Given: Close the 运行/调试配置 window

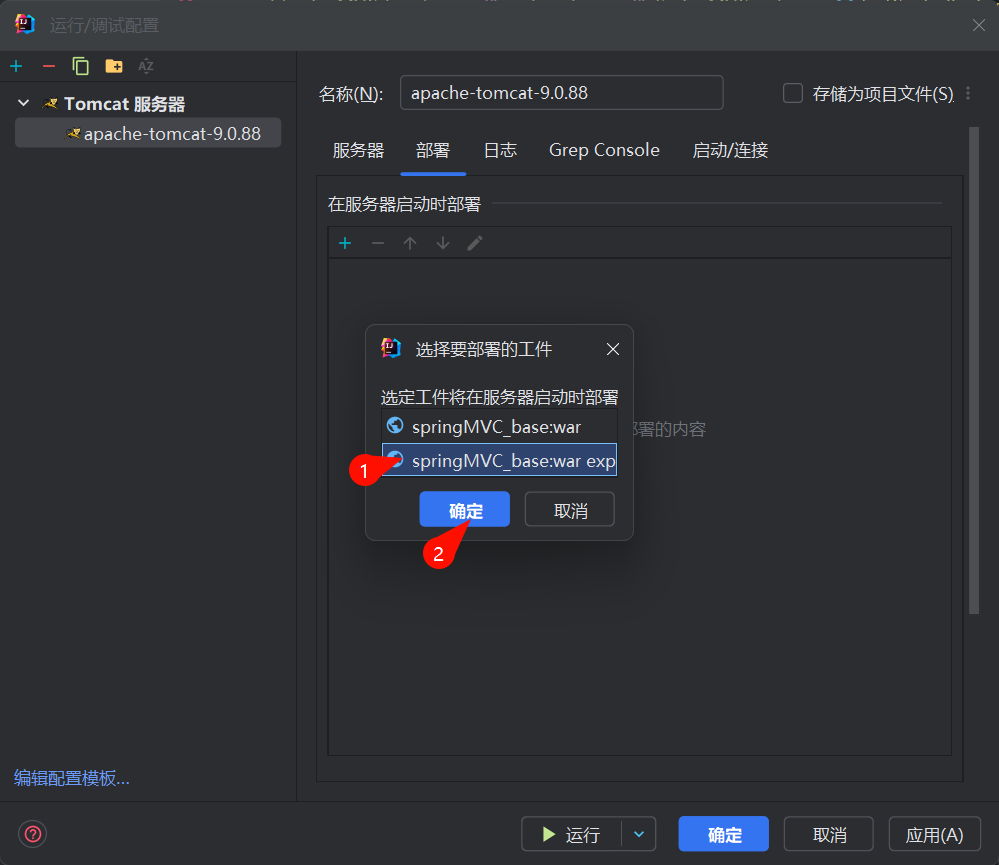Looking at the screenshot, I should pos(979,25).
